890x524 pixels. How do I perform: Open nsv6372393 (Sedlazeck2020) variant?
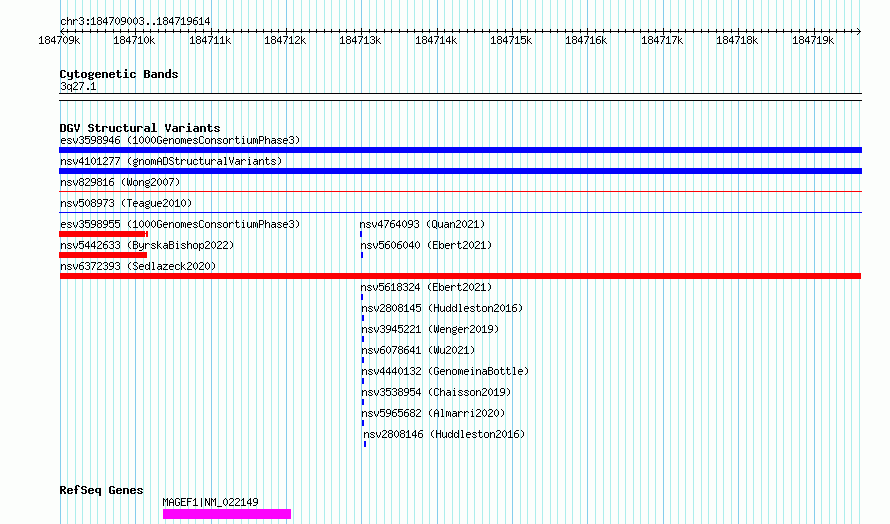(x=138, y=266)
